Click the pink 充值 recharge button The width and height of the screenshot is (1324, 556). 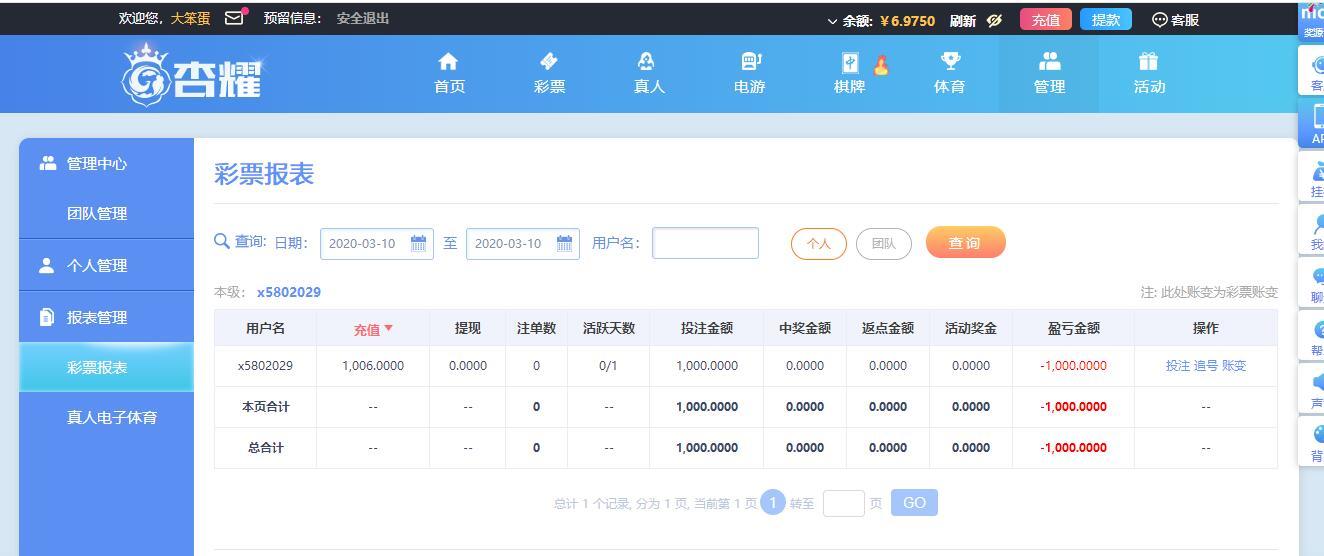coord(1045,20)
